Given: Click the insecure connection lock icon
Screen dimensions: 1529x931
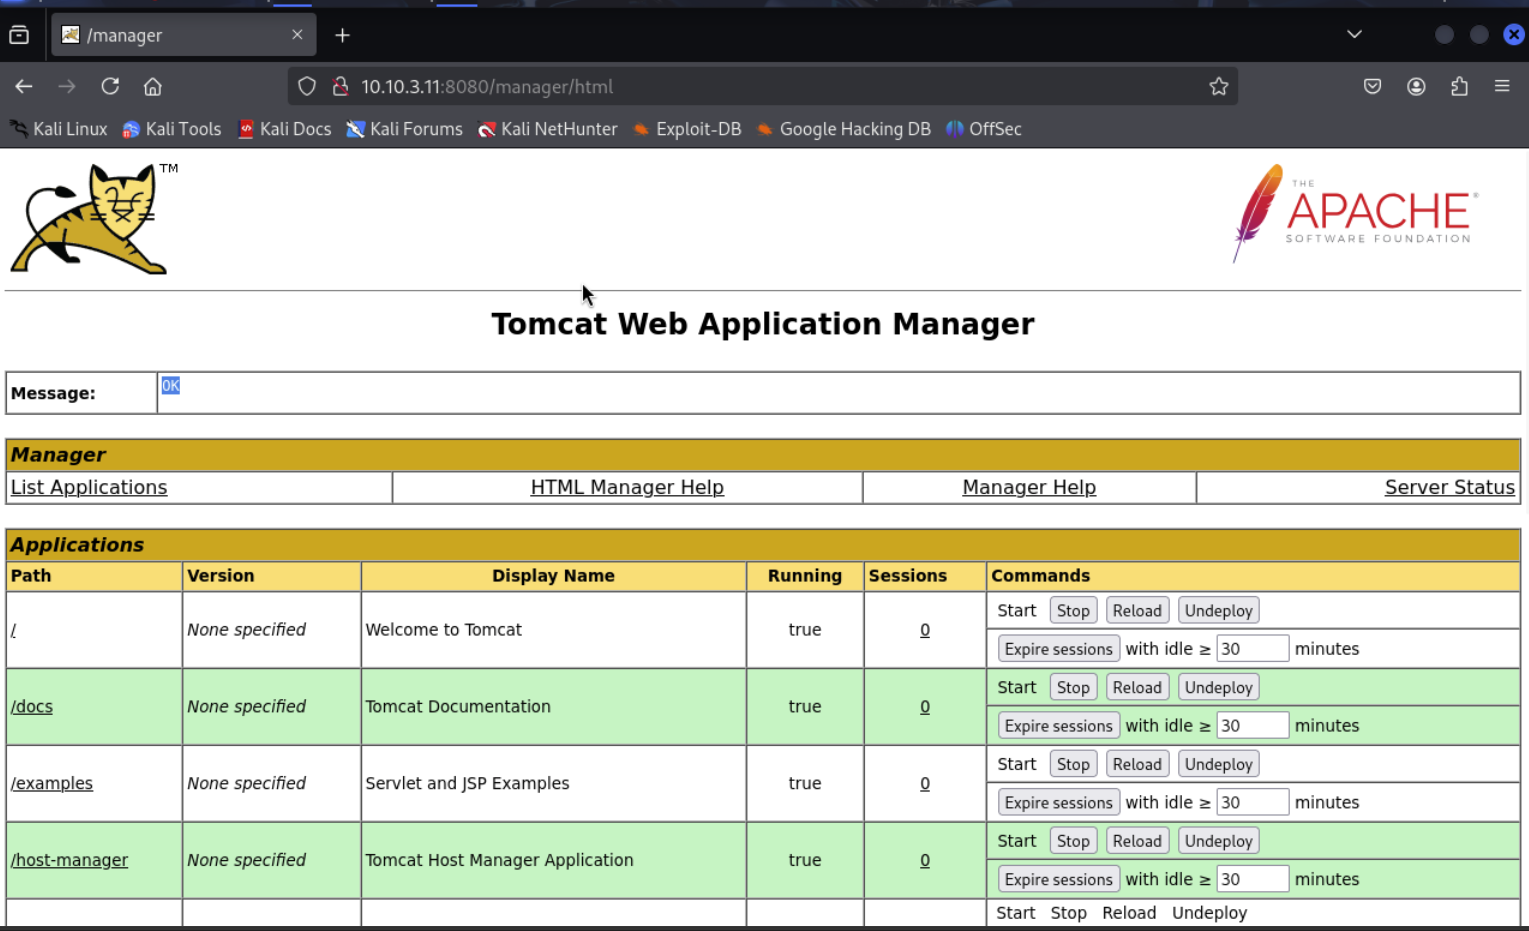Looking at the screenshot, I should 340,87.
